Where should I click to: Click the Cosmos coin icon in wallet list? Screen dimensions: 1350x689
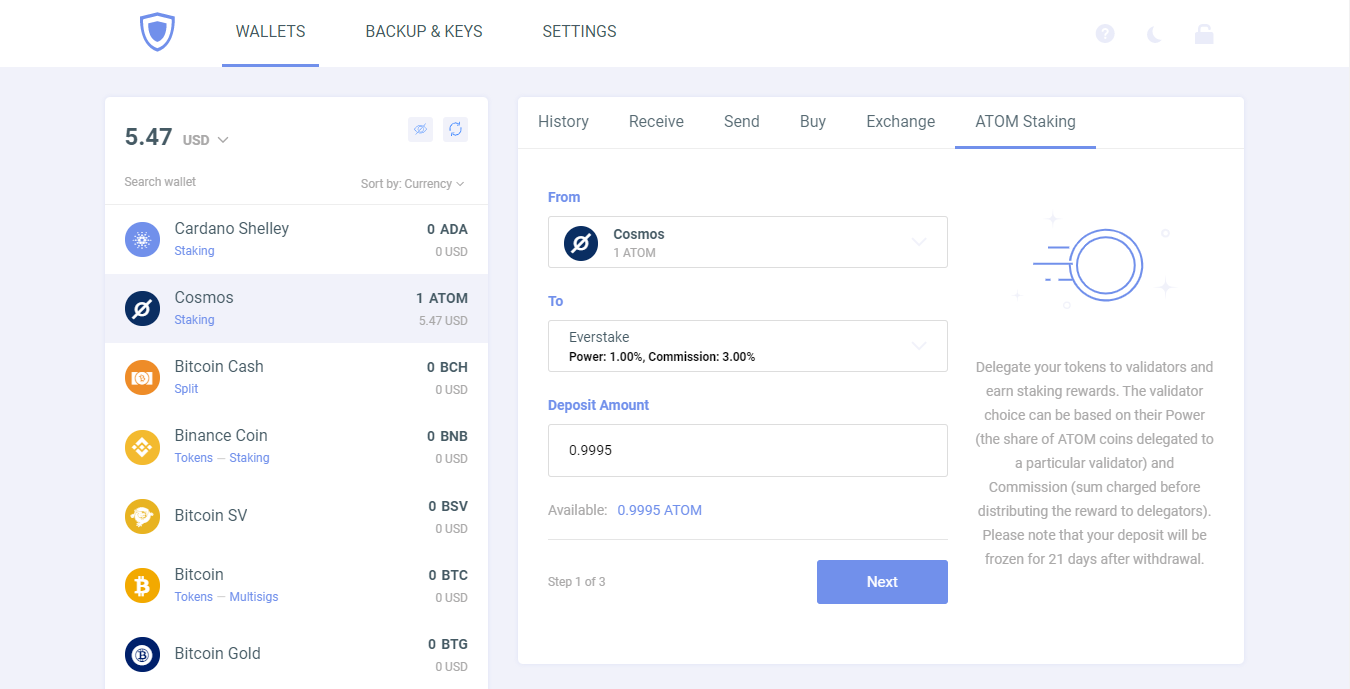(x=142, y=308)
